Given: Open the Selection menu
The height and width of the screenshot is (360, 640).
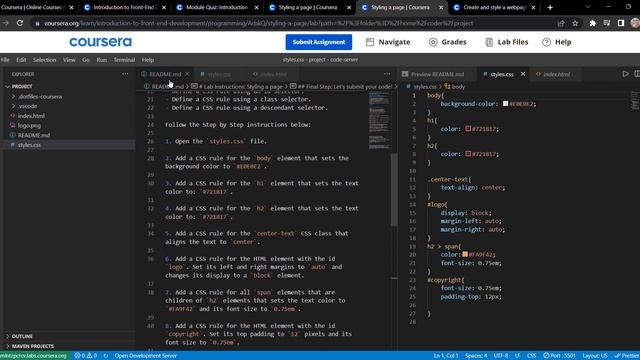Looking at the screenshot, I should pyautogui.click(x=44, y=60).
